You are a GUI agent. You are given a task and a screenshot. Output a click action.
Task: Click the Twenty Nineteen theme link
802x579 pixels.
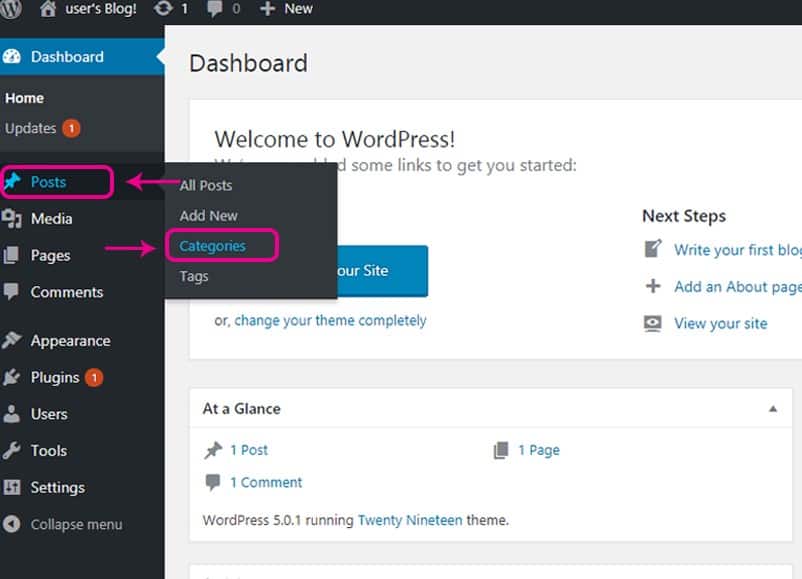click(410, 520)
